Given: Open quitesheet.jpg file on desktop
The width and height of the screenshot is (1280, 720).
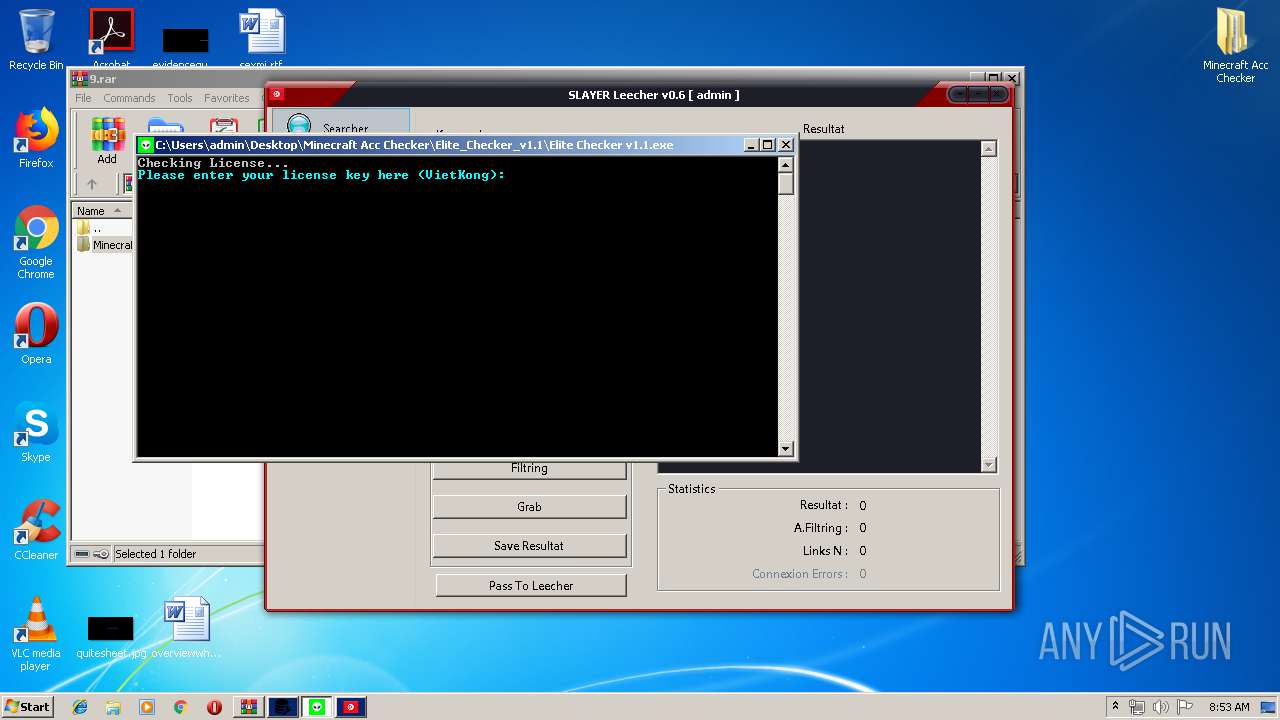Looking at the screenshot, I should 110,635.
